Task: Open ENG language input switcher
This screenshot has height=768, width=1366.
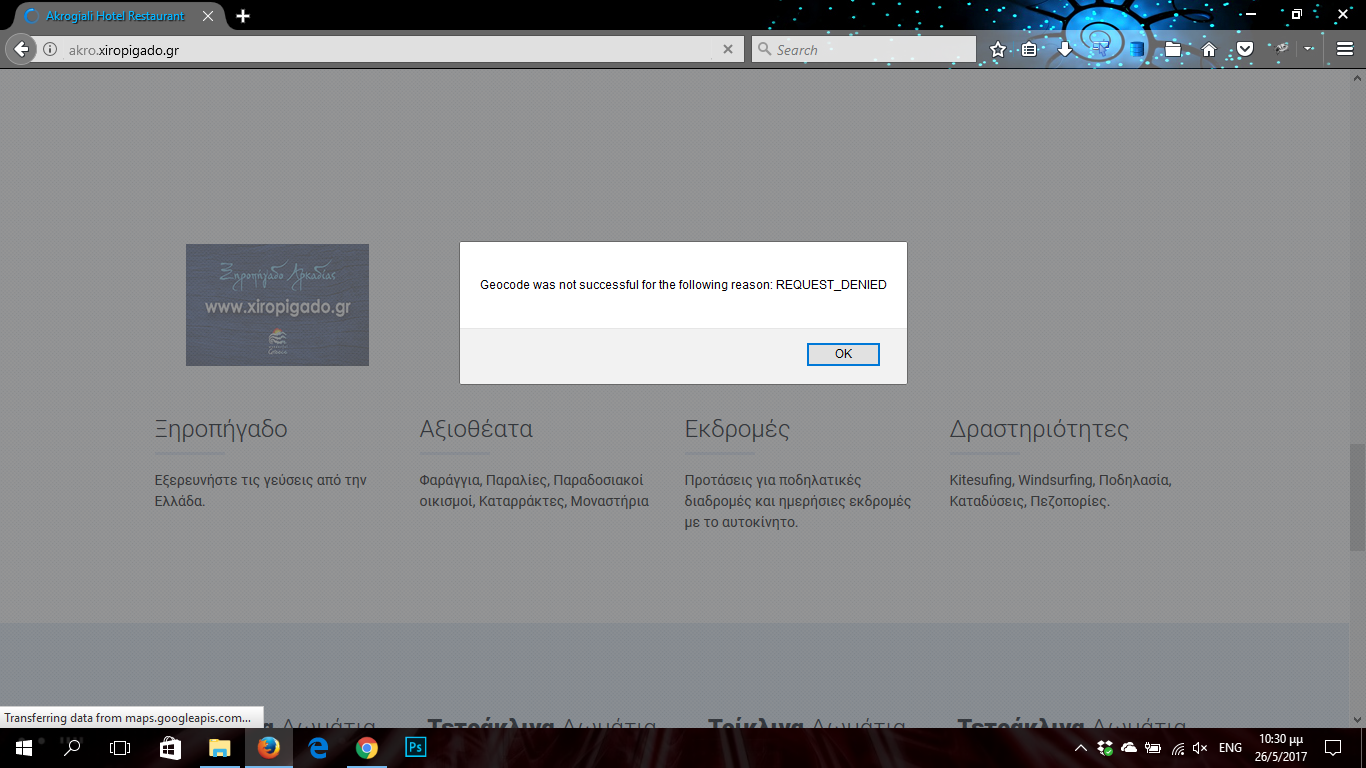Action: [x=1230, y=748]
